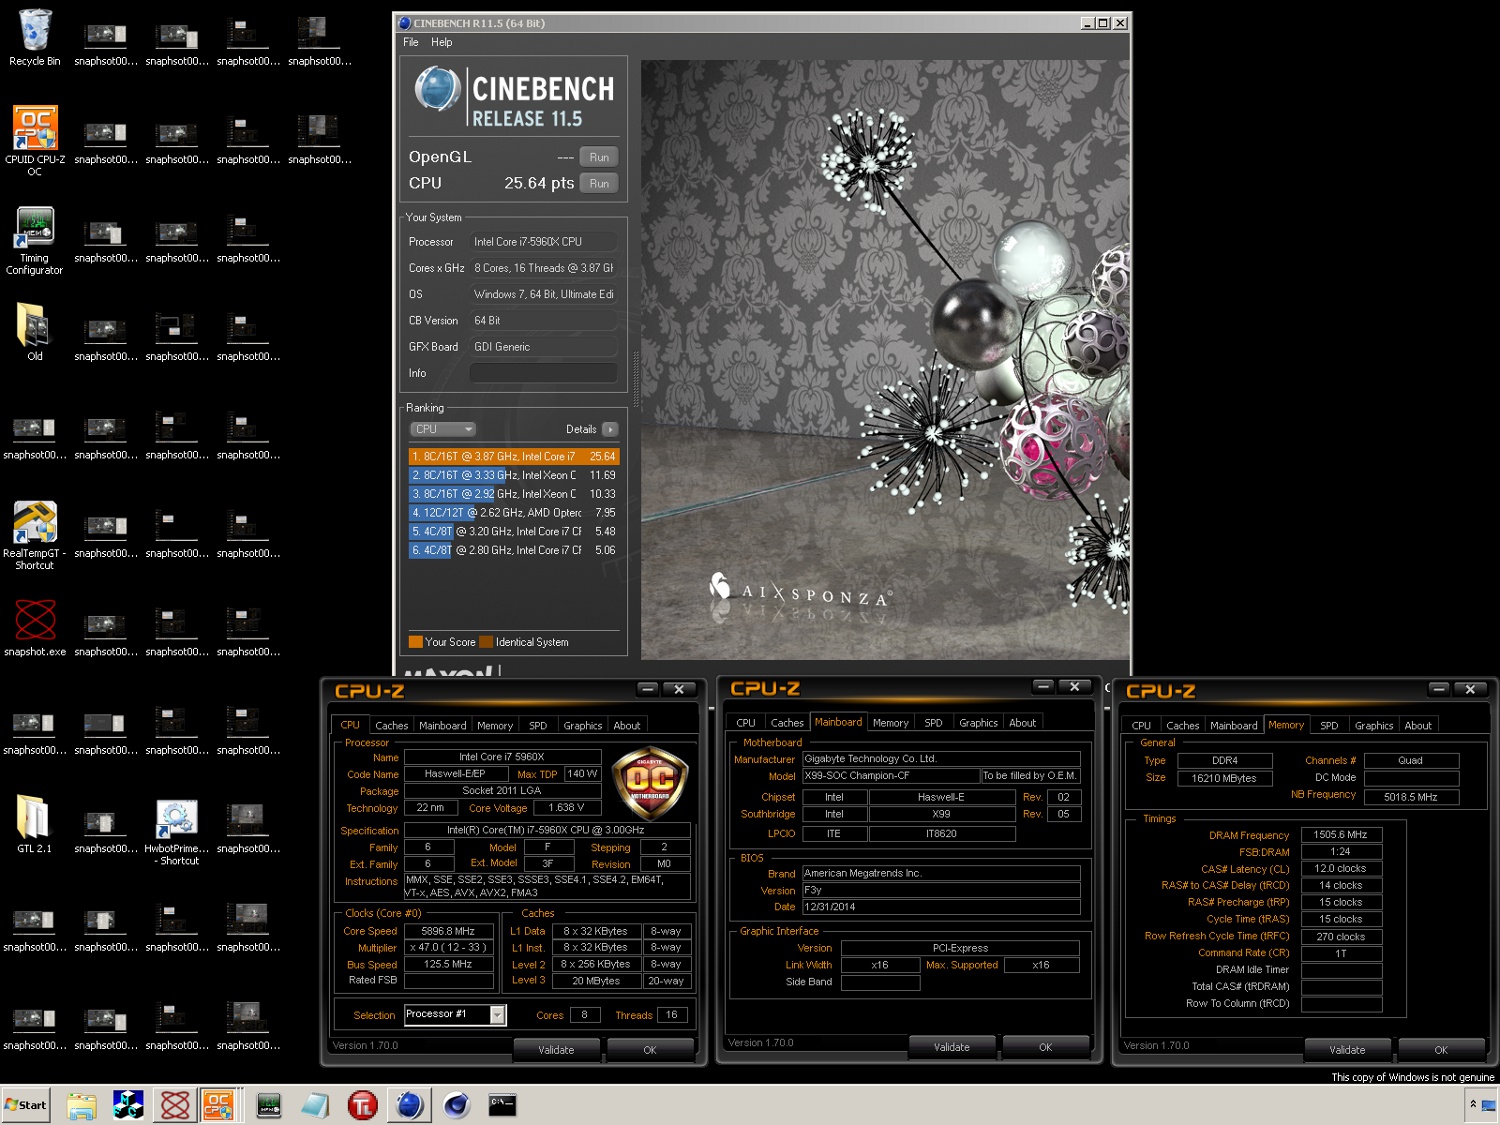Show hidden system tray icons
Viewport: 1500px width, 1125px height.
tap(1473, 1104)
